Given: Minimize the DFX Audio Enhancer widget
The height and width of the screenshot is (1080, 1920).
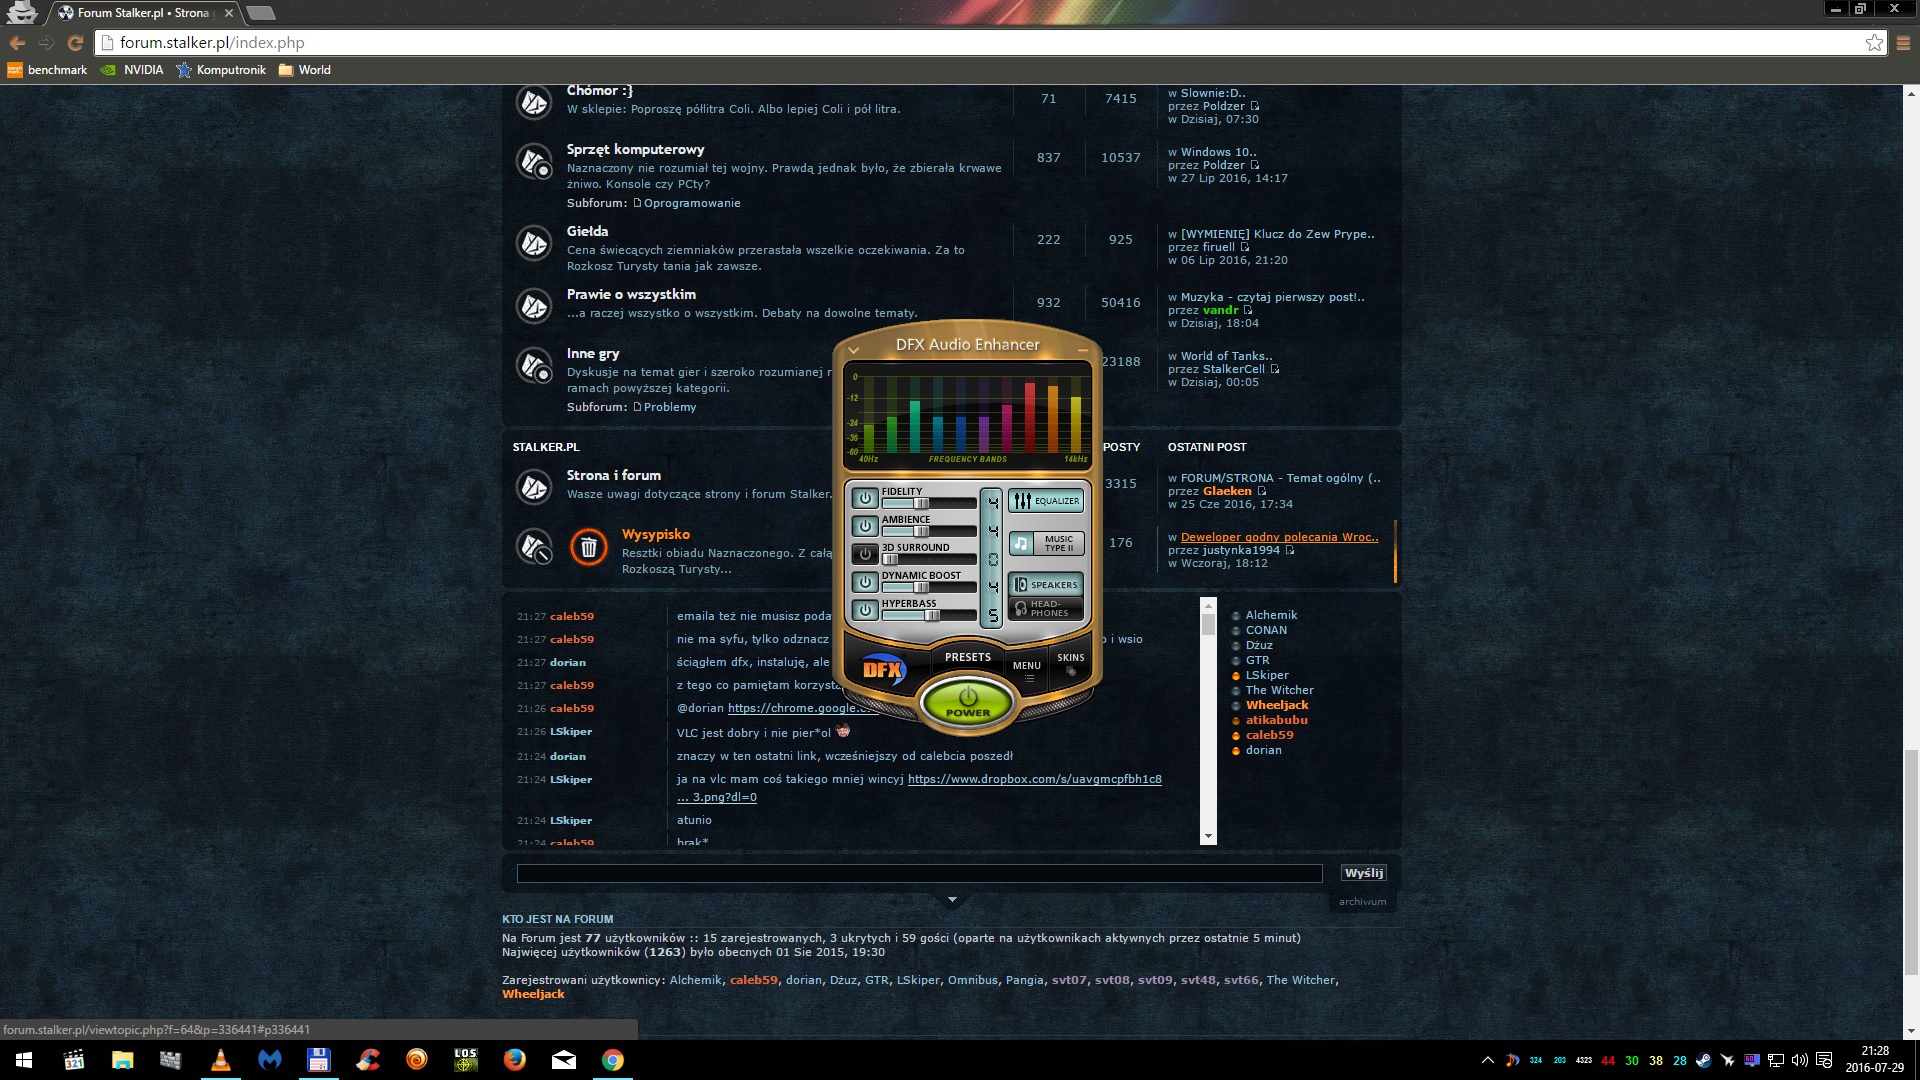Looking at the screenshot, I should (1082, 350).
